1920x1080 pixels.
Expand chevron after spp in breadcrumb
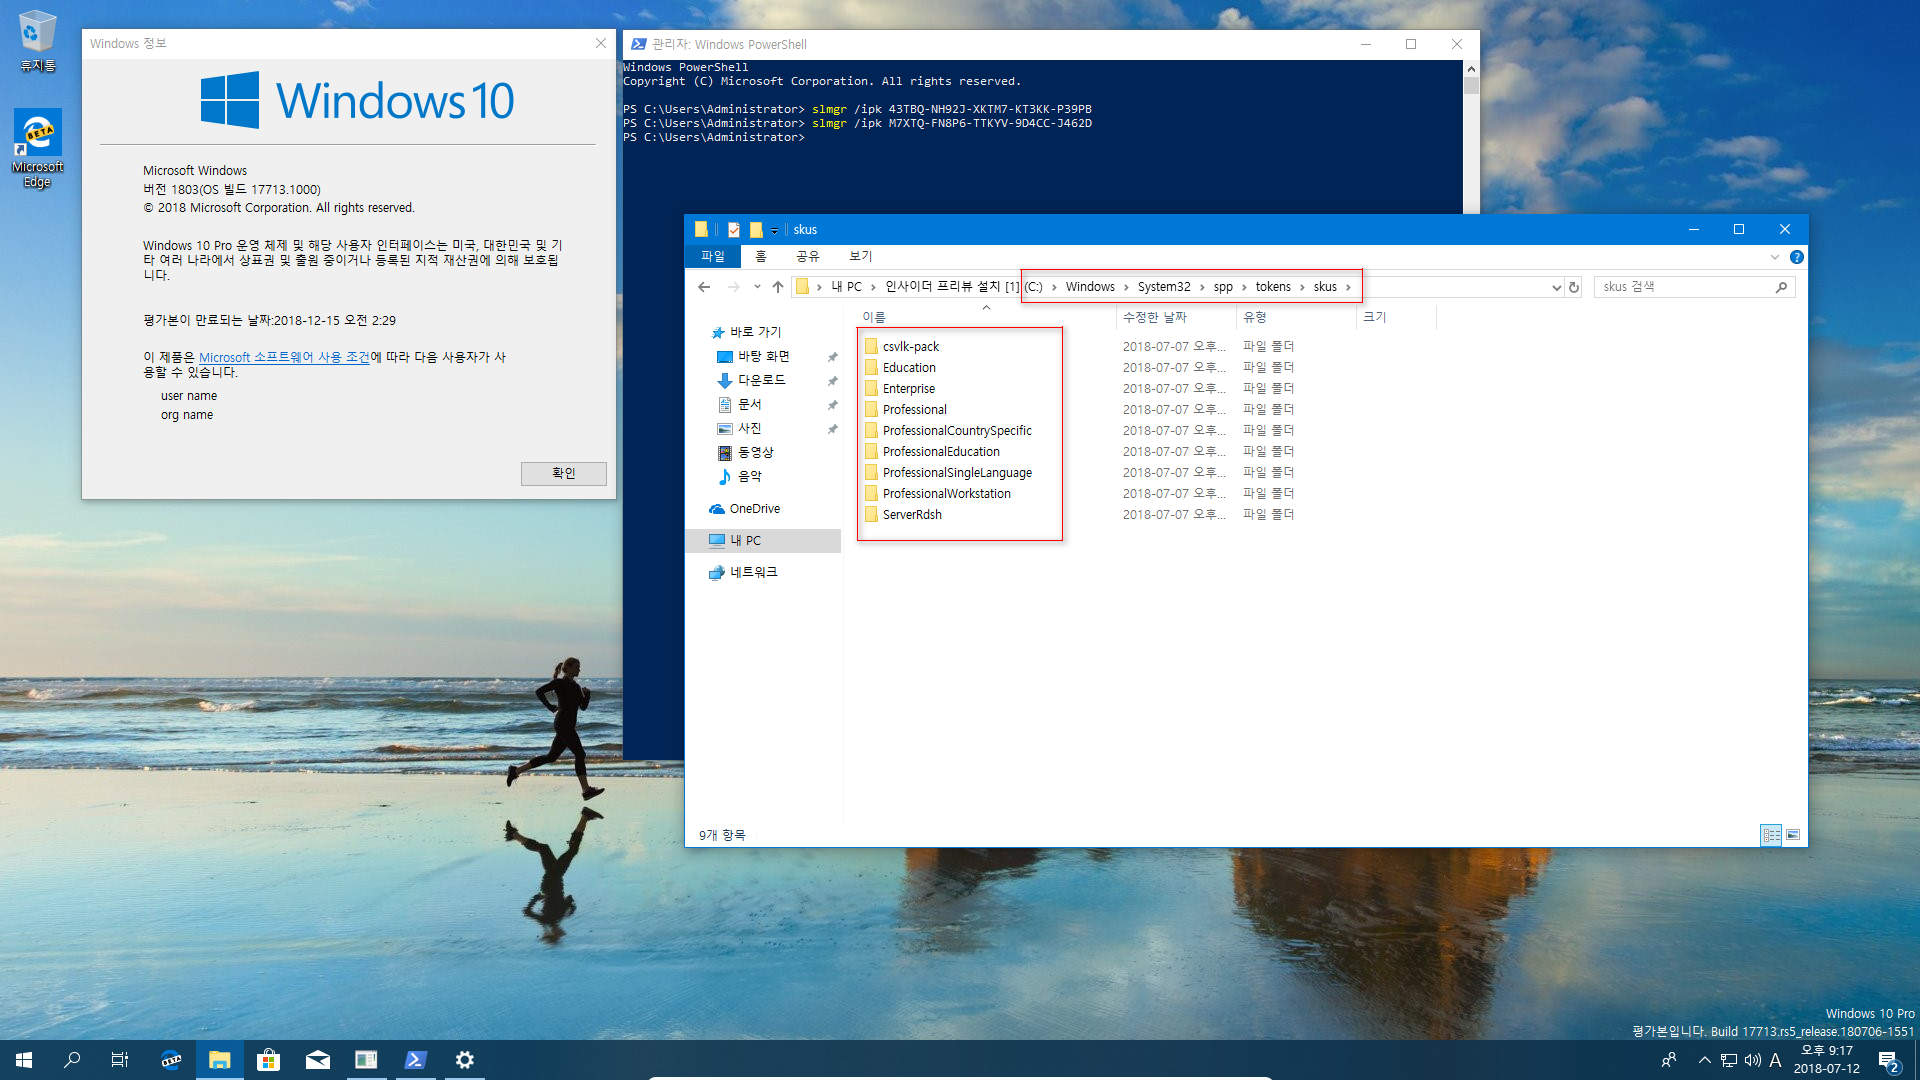click(x=1244, y=287)
